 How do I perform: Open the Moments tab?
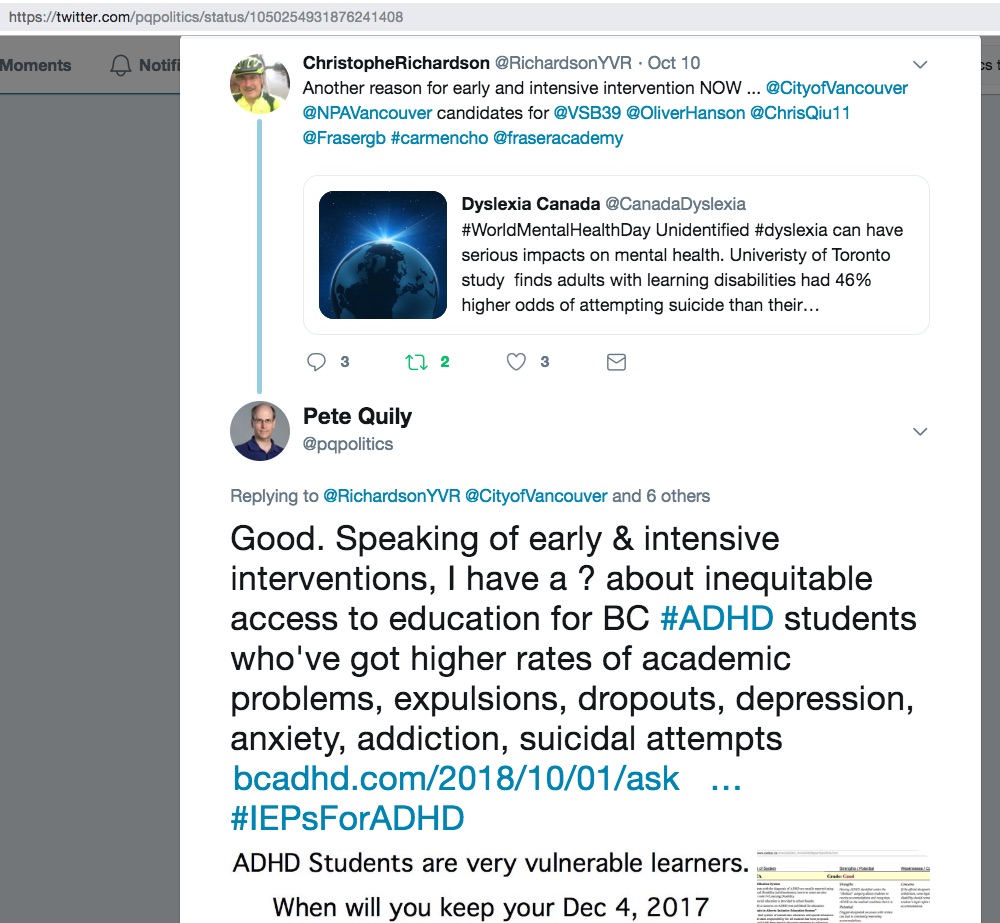(x=36, y=65)
